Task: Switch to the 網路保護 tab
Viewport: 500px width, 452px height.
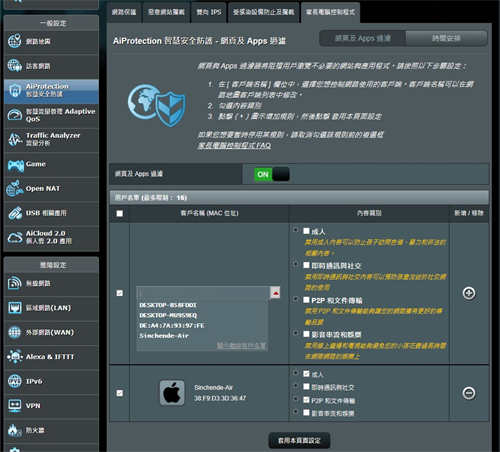Action: [x=124, y=12]
